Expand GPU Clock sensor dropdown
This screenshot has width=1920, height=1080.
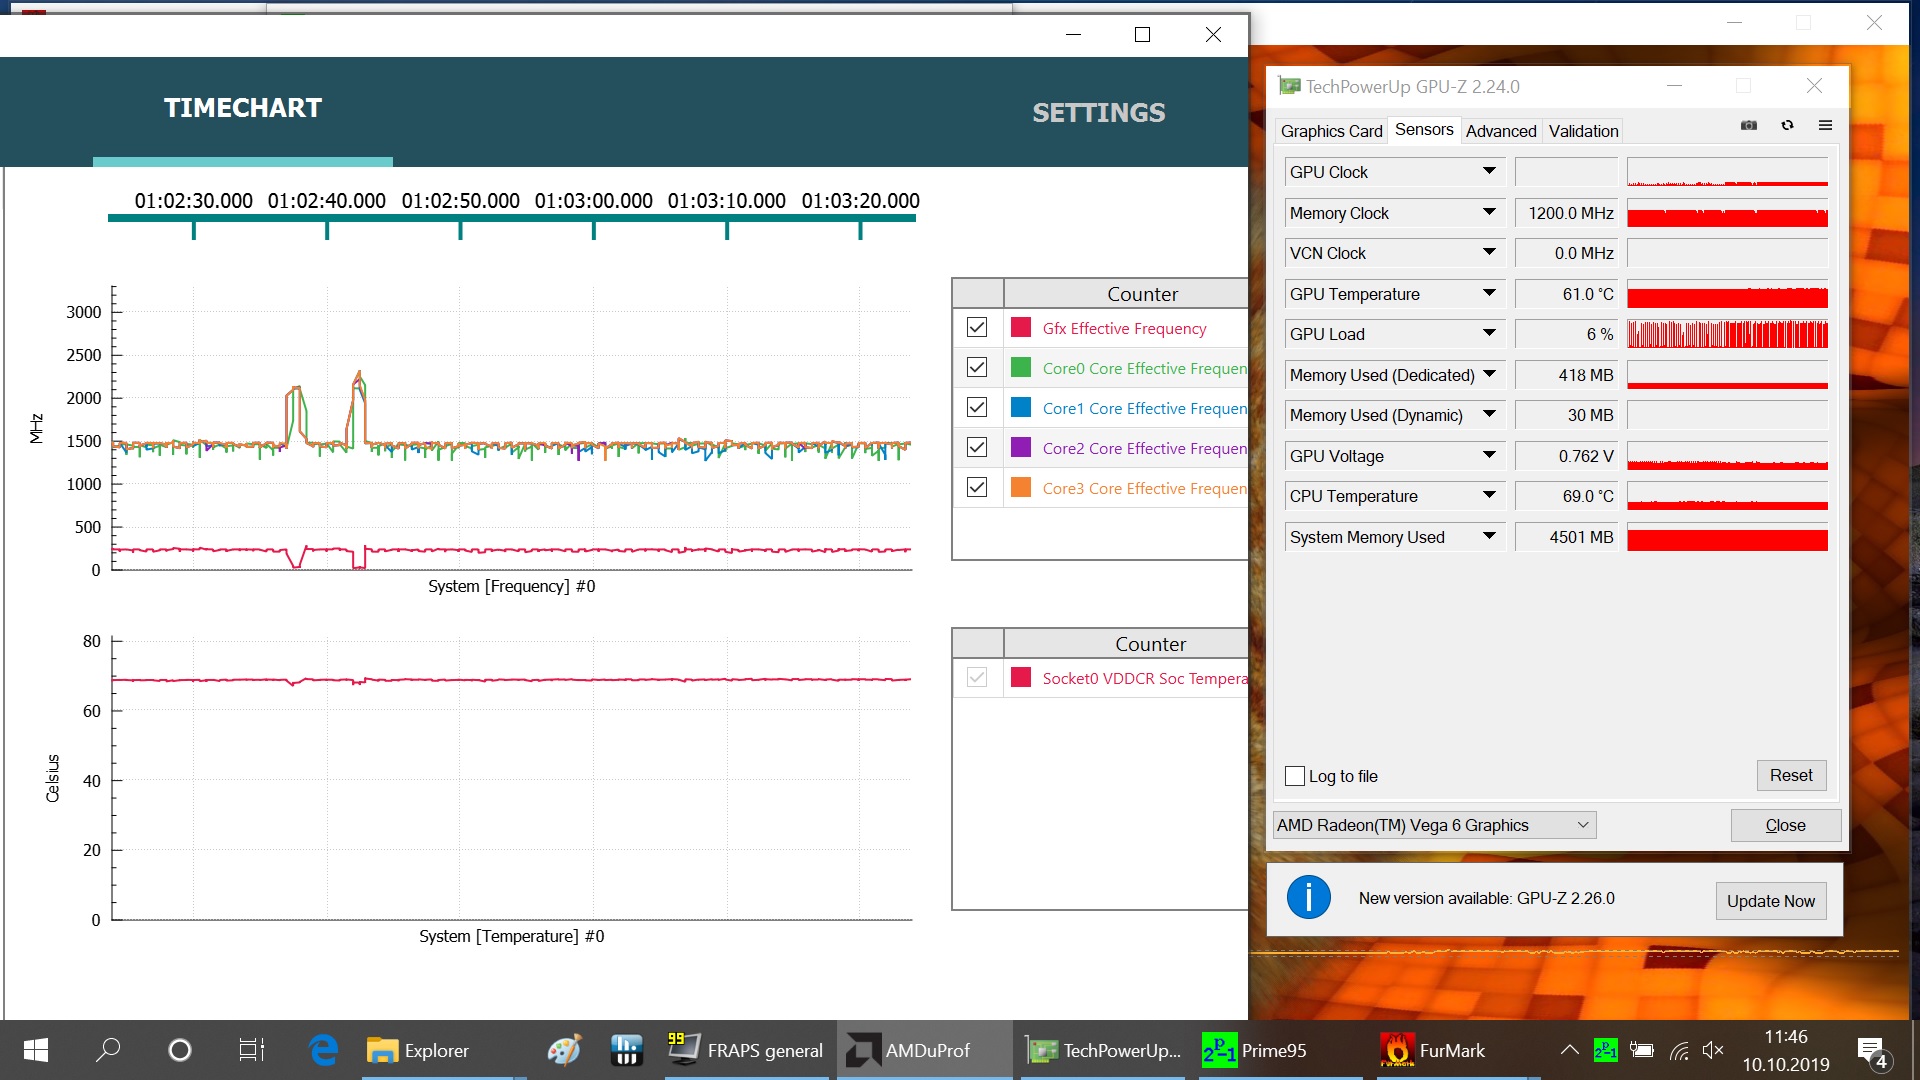(1489, 172)
